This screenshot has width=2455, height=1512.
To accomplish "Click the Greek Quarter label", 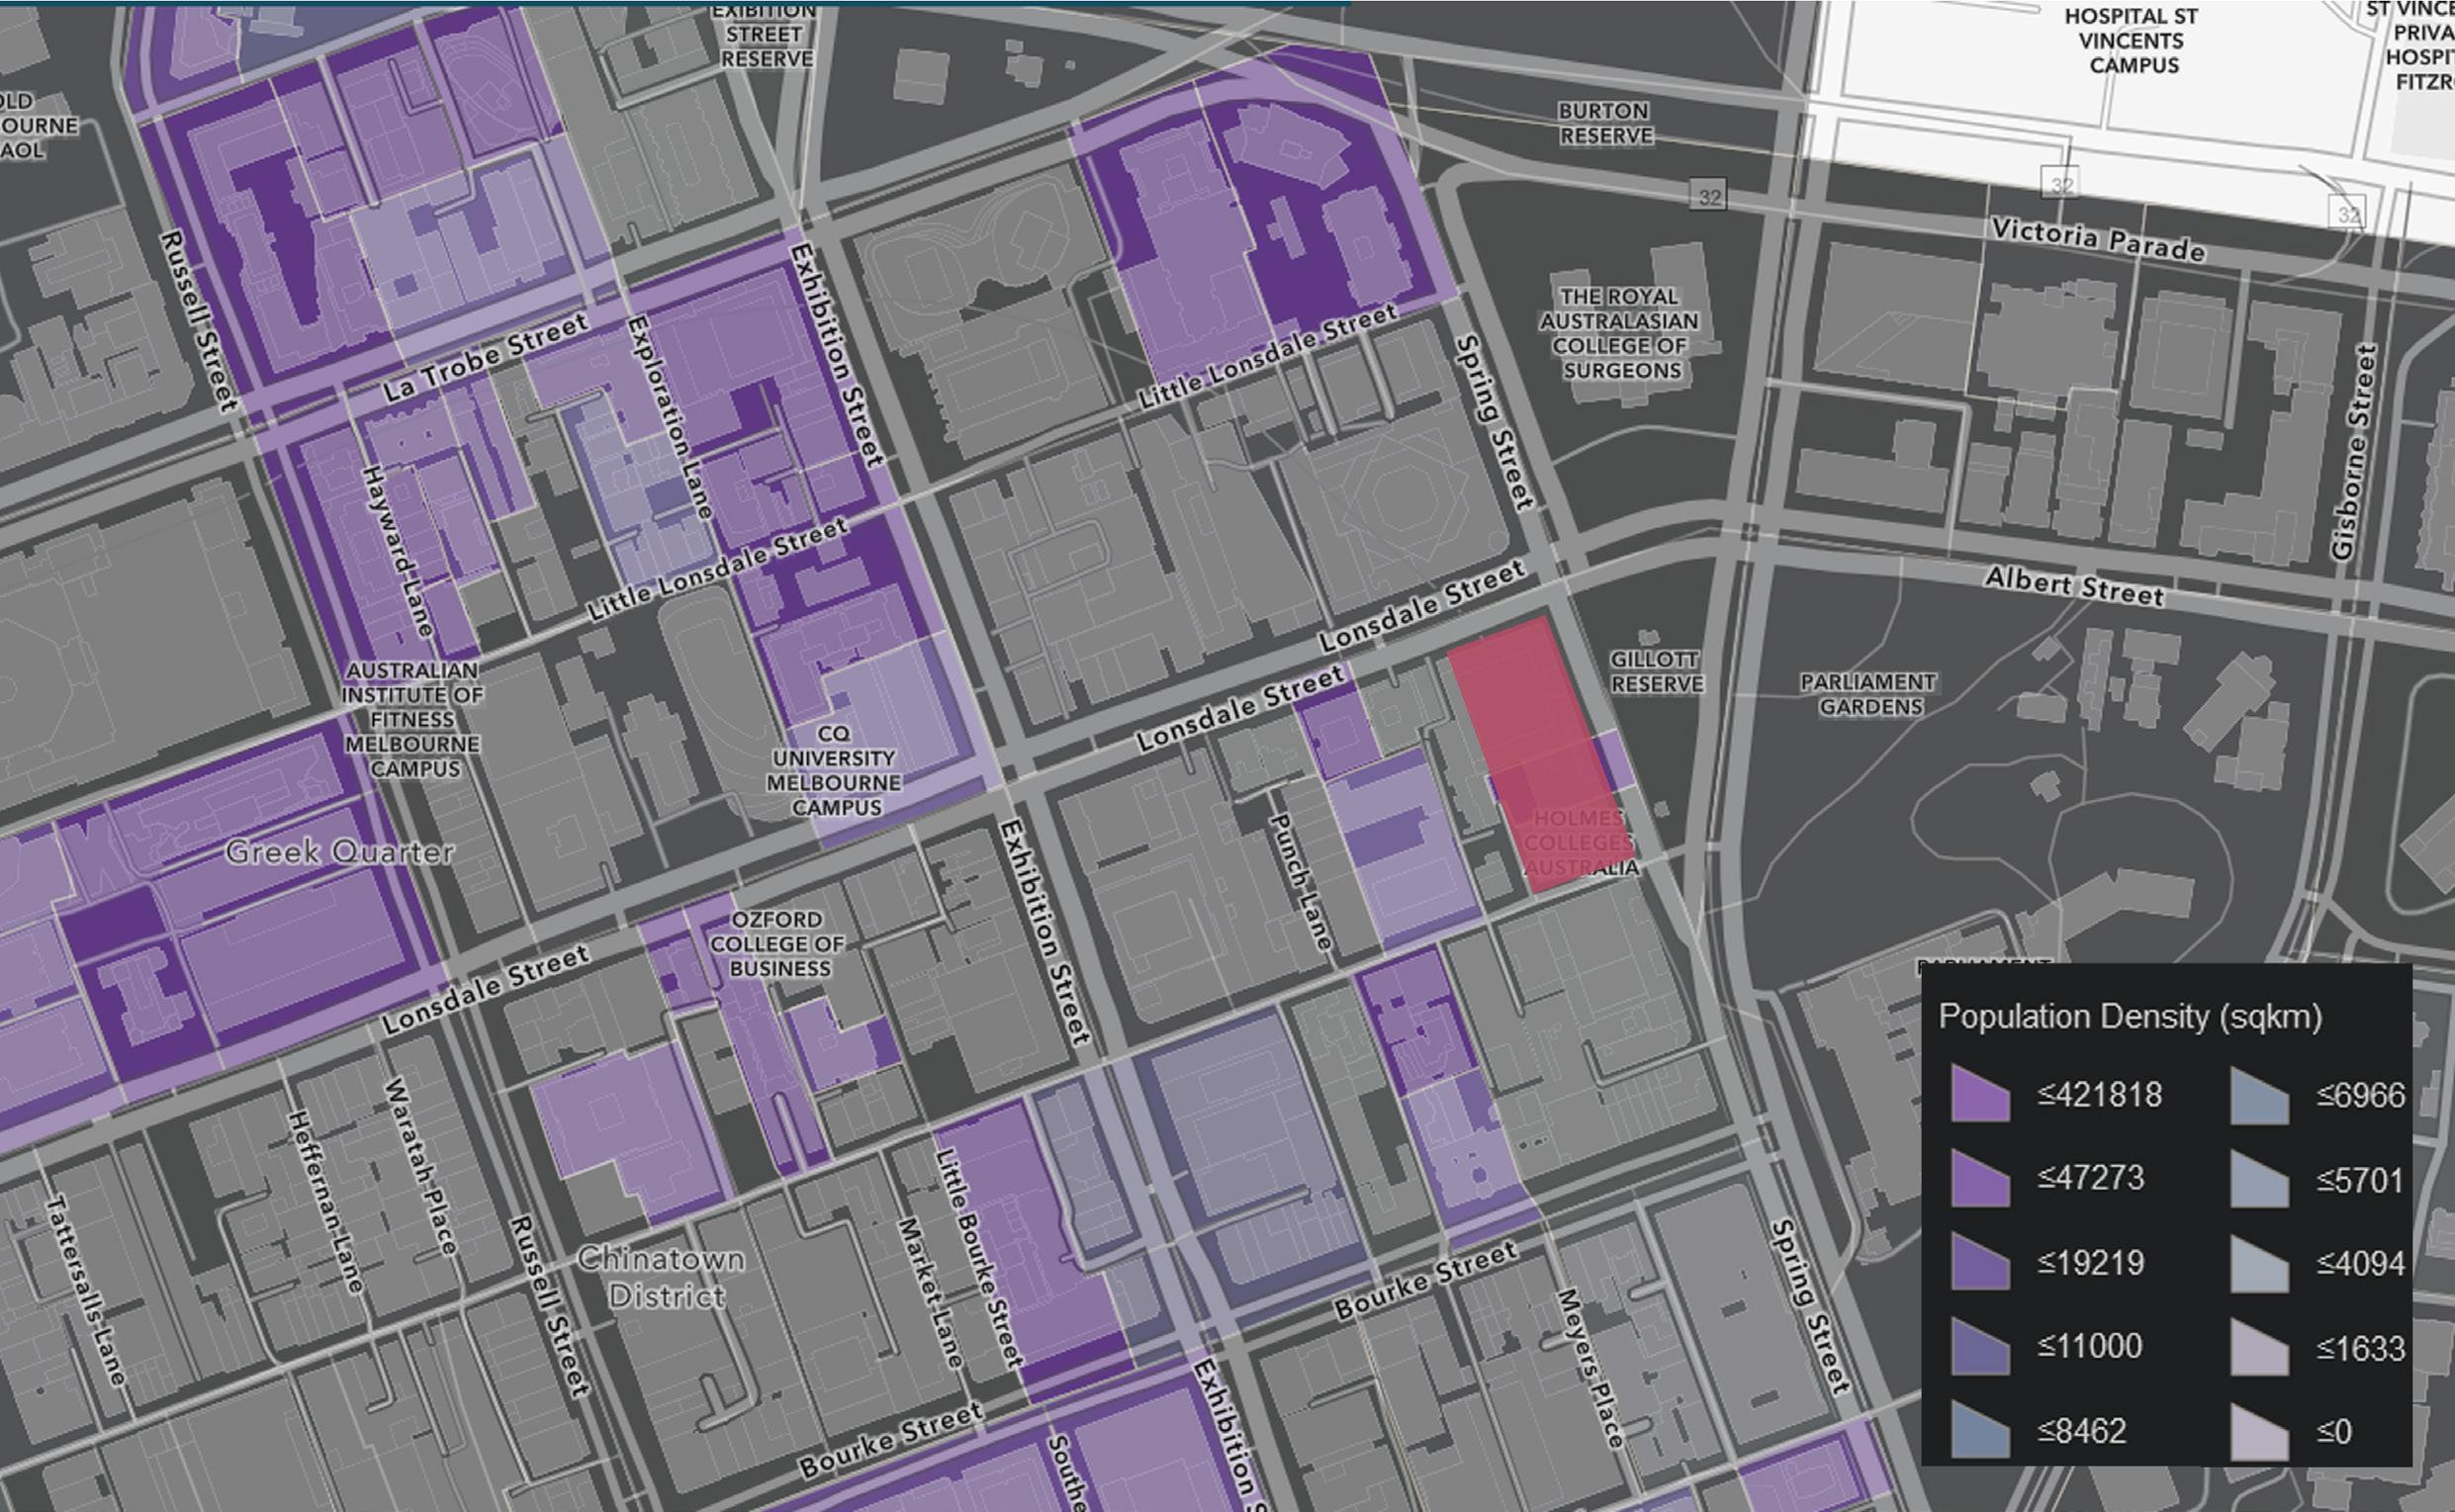I will 339,852.
